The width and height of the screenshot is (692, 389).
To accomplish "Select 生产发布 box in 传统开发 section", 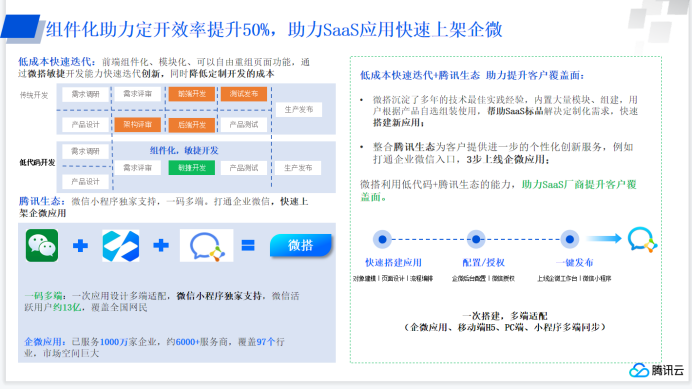I will click(x=299, y=110).
